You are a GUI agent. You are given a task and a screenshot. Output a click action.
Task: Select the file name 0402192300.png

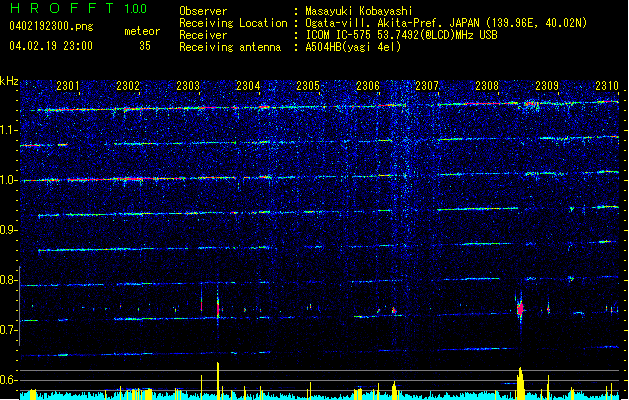51,26
